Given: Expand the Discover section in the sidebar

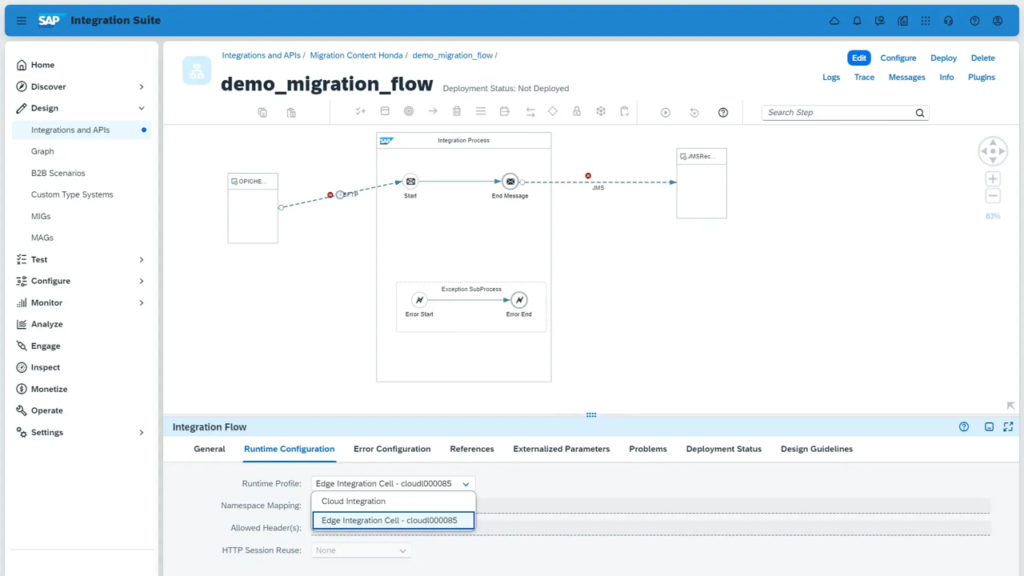Looking at the screenshot, I should [x=141, y=87].
